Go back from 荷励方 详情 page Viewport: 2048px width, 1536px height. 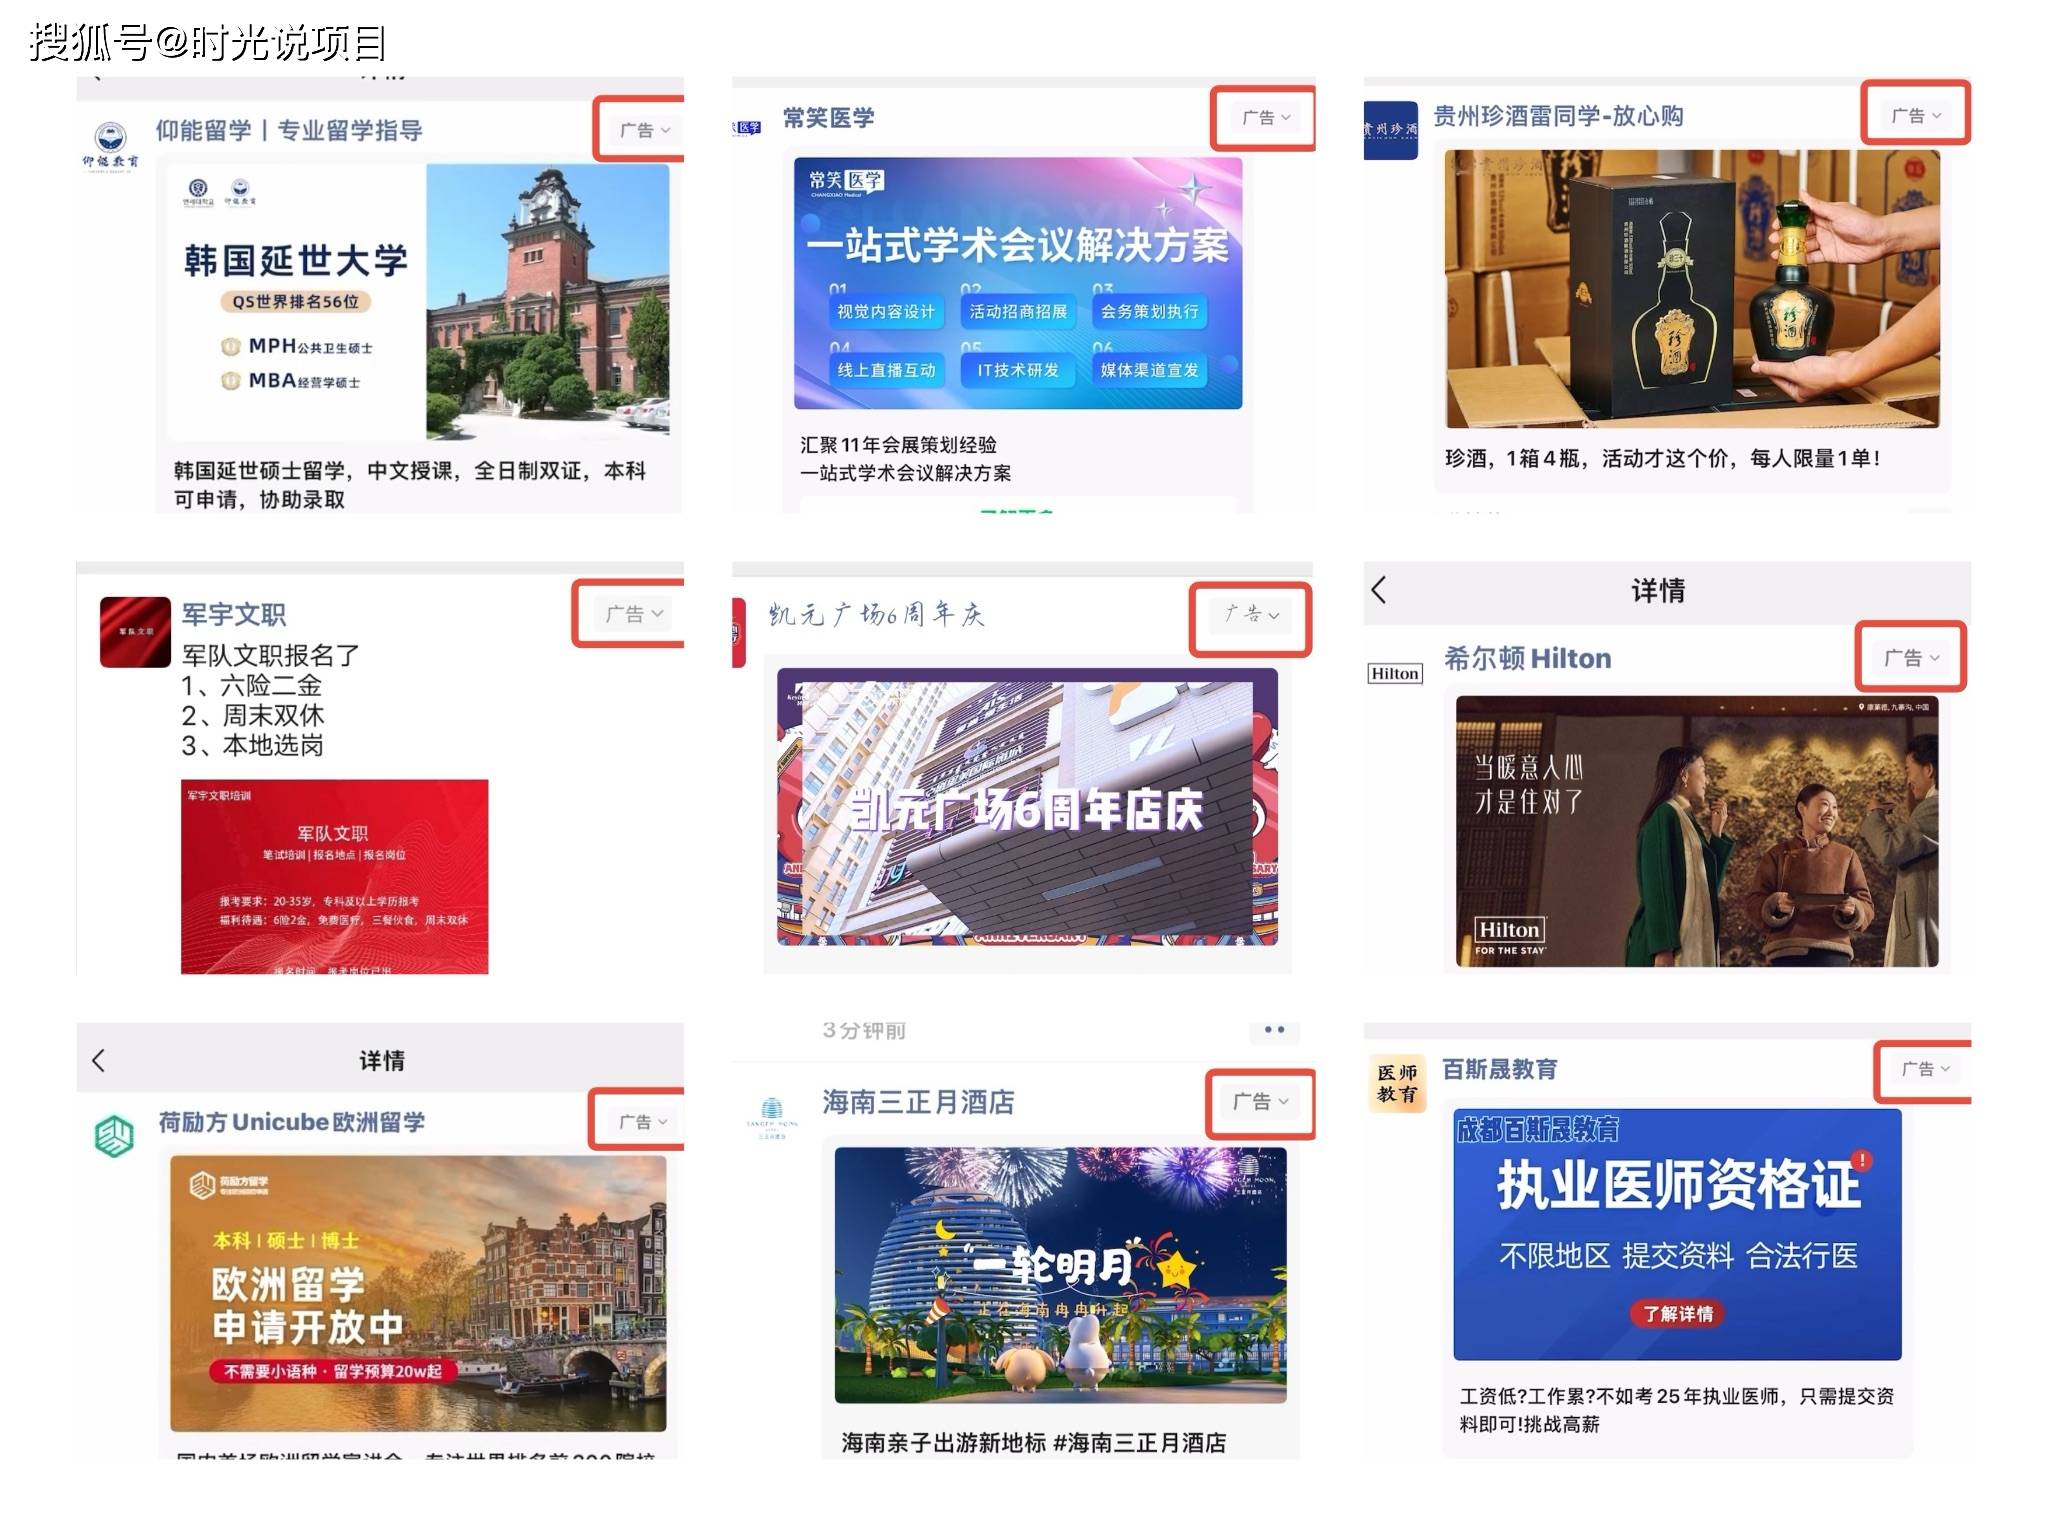click(98, 1061)
